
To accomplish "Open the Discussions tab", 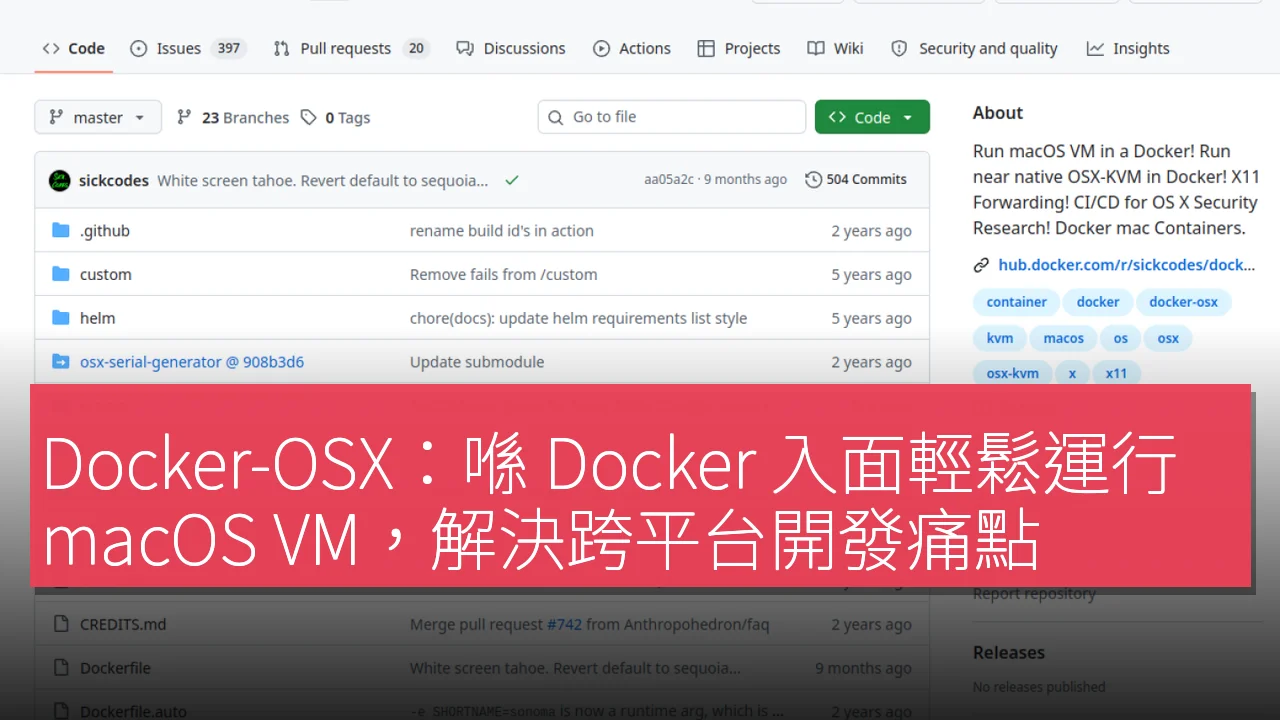I will click(510, 48).
